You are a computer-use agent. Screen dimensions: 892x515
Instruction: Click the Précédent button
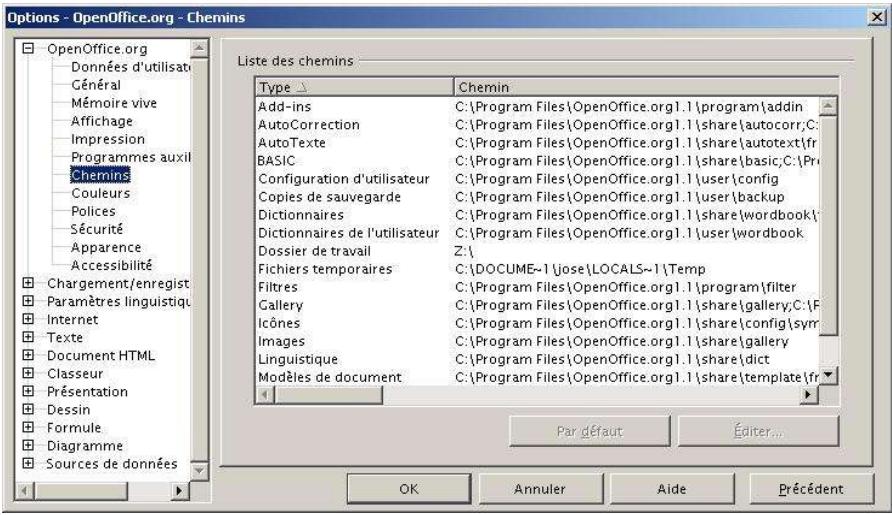coord(811,489)
